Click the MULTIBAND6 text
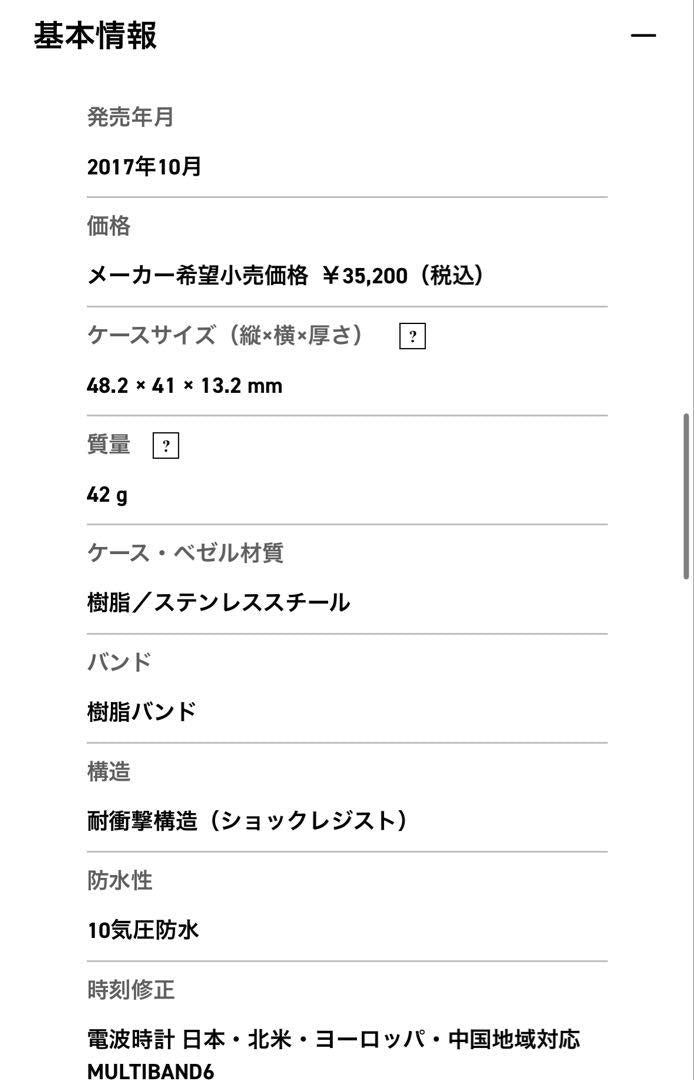The height and width of the screenshot is (1080, 694). (150, 1071)
